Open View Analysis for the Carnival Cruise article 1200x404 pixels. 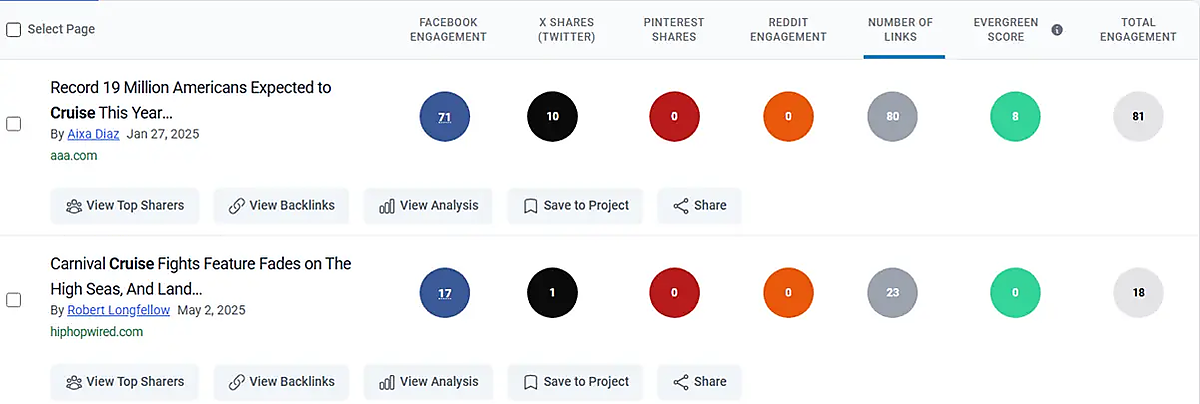[x=428, y=382]
